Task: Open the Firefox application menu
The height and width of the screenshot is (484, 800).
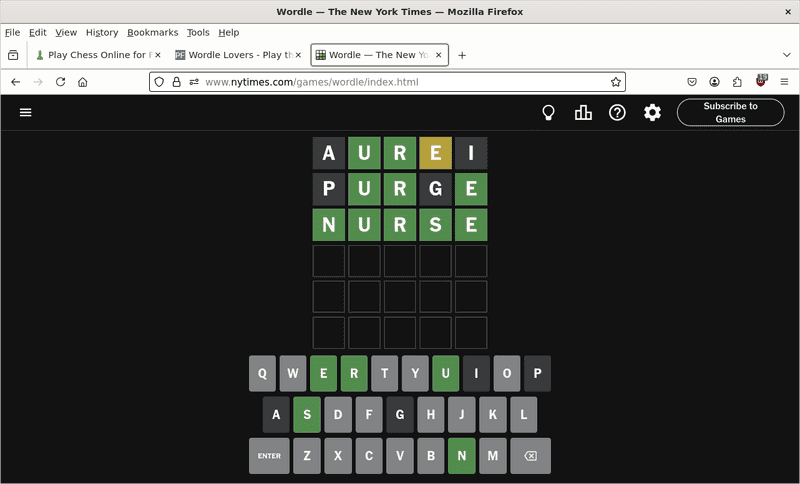Action: point(784,82)
